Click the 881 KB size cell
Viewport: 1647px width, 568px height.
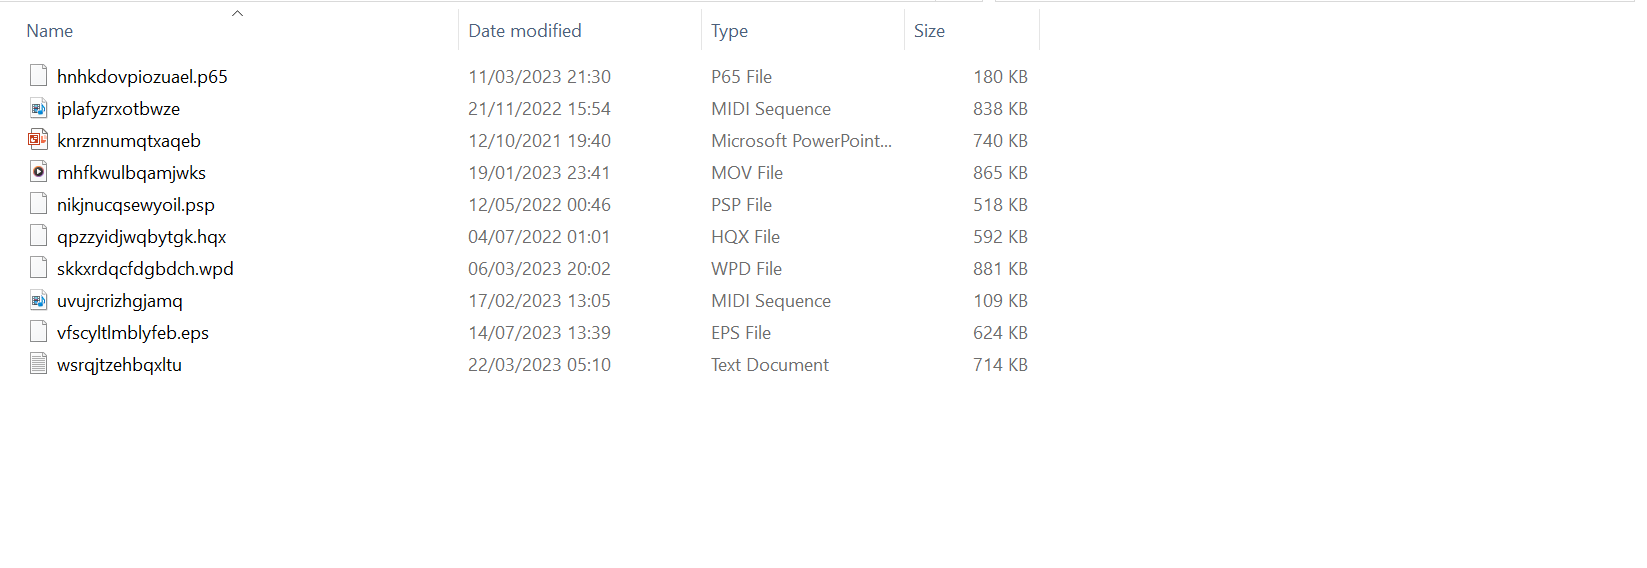tap(1000, 269)
